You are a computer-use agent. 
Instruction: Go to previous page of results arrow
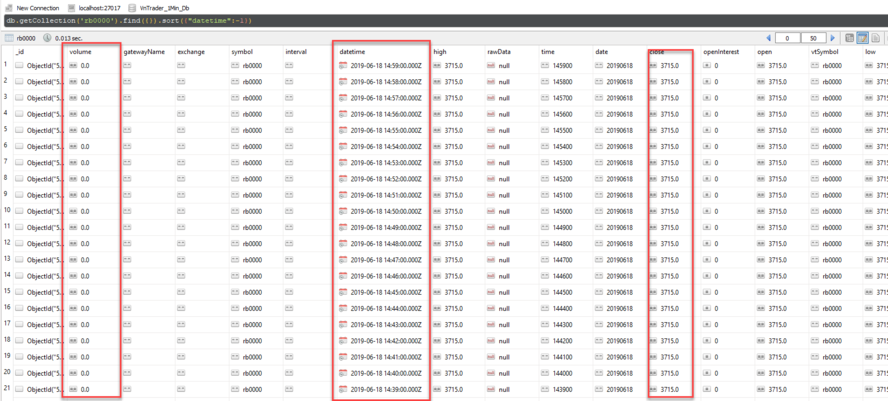point(769,38)
